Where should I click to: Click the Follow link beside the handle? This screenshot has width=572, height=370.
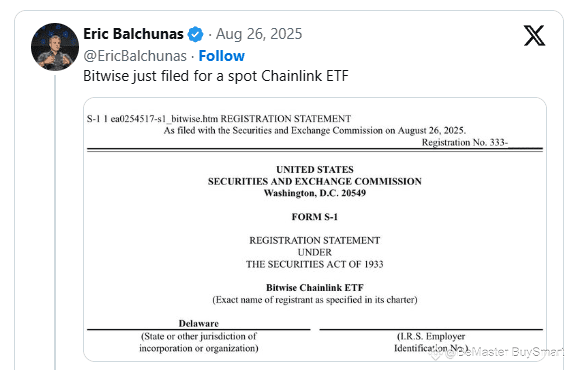pos(221,56)
